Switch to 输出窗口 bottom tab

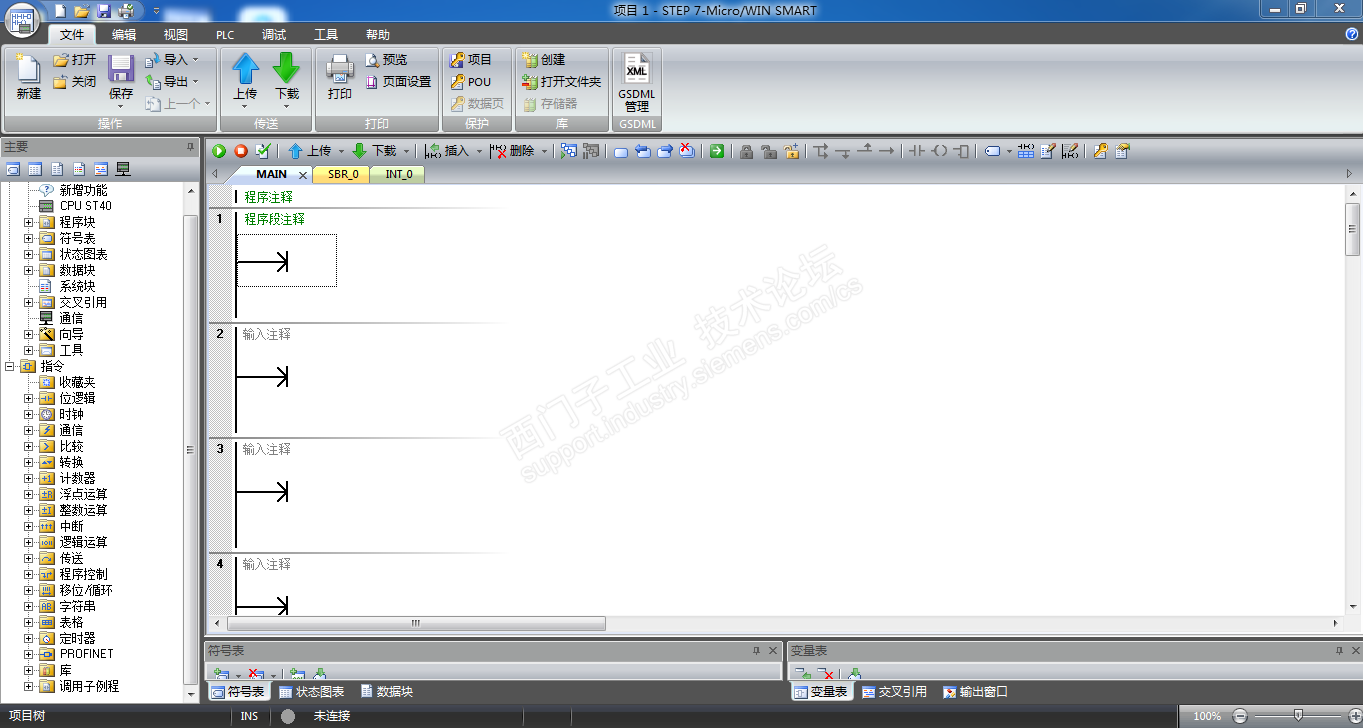(975, 692)
